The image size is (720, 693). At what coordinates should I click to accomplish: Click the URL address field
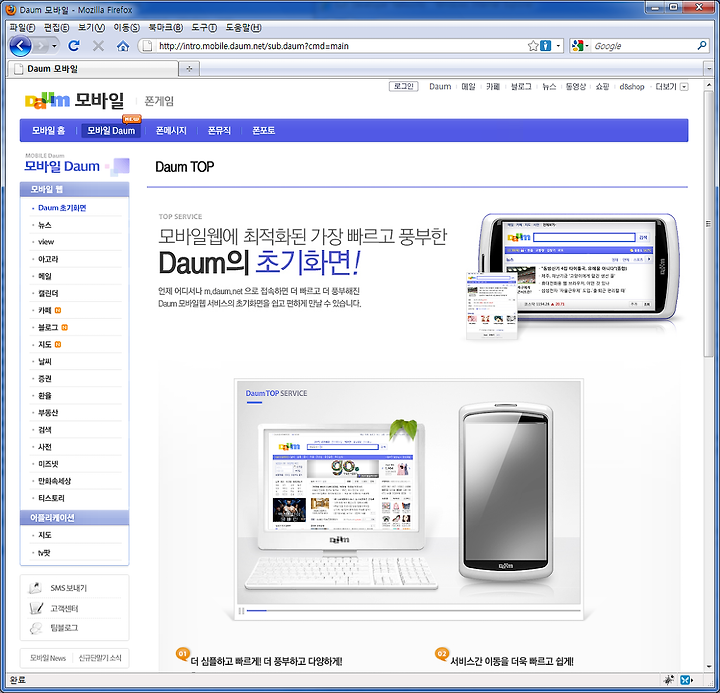340,45
